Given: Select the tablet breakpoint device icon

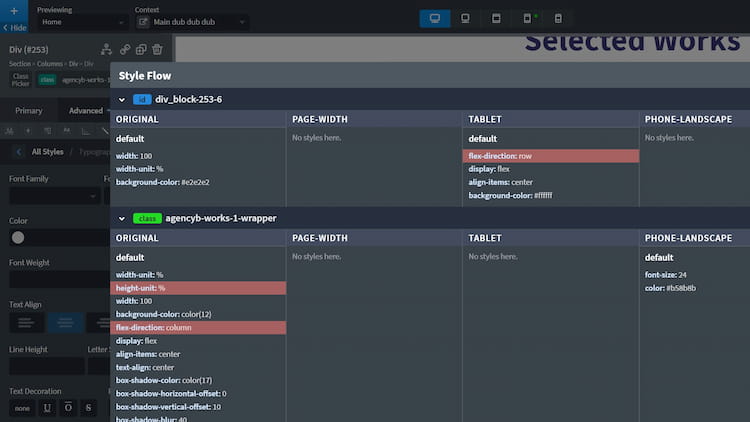Looking at the screenshot, I should point(496,19).
